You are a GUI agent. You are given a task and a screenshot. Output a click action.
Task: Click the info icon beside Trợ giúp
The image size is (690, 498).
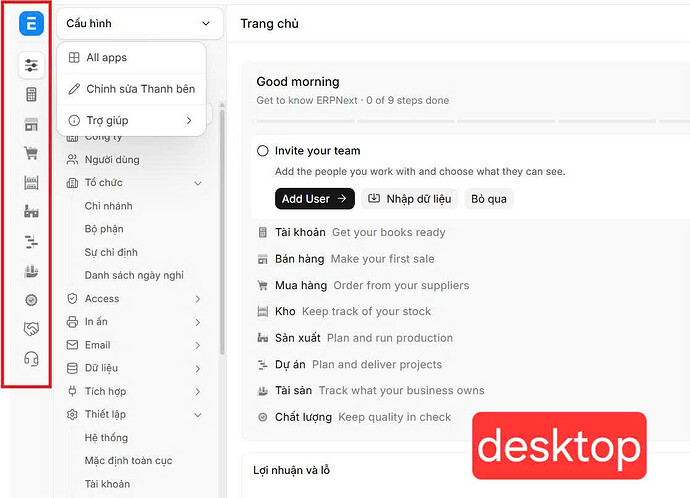74,120
